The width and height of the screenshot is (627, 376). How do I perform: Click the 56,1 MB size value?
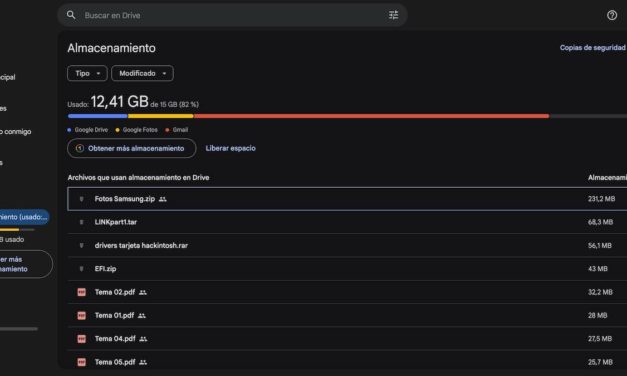coord(600,245)
